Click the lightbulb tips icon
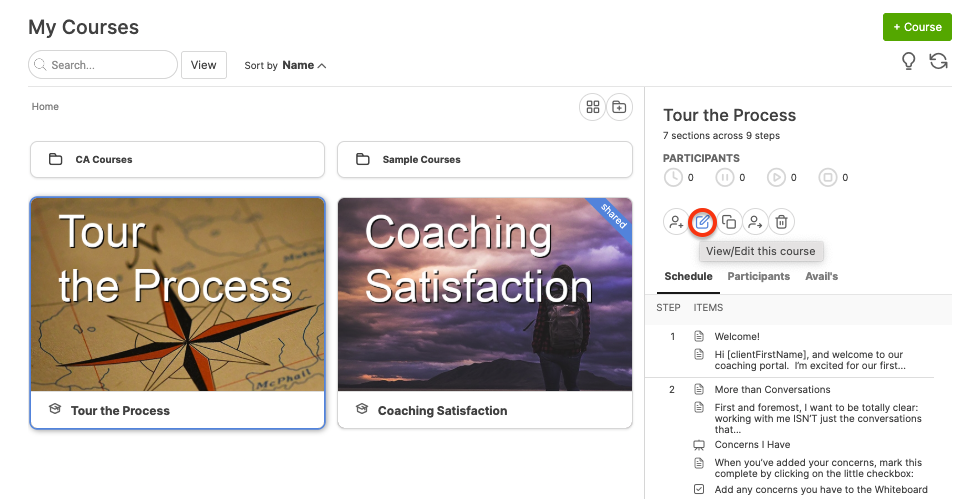This screenshot has width=971, height=499. click(x=909, y=62)
